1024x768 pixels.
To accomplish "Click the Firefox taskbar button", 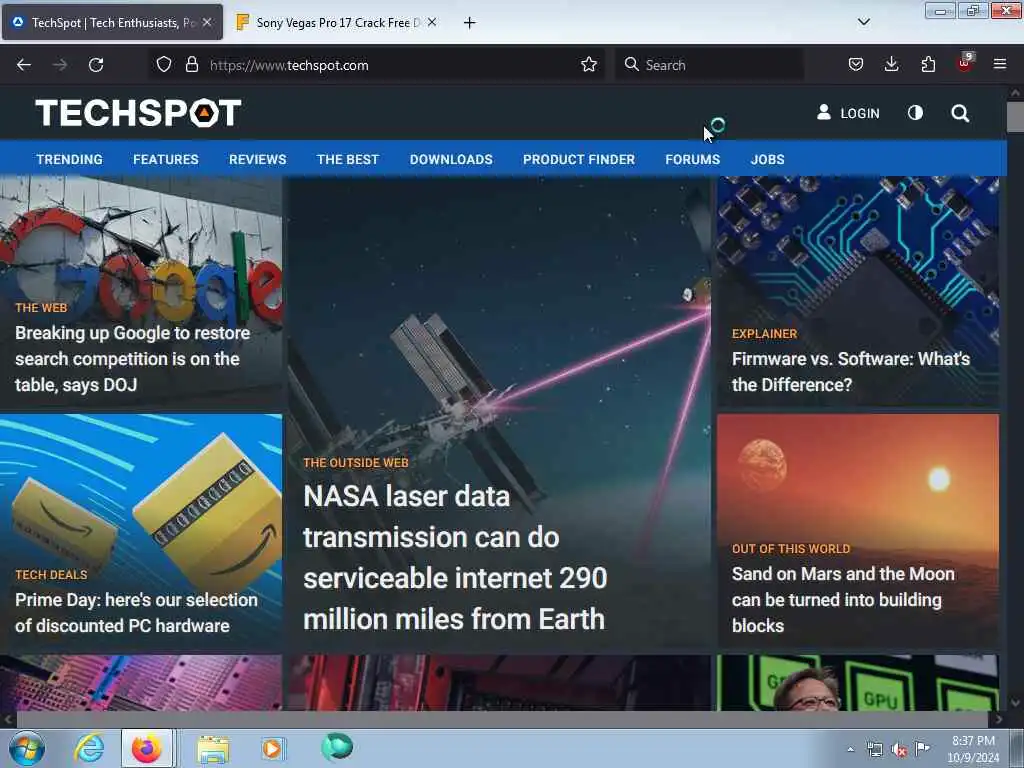I will click(147, 748).
